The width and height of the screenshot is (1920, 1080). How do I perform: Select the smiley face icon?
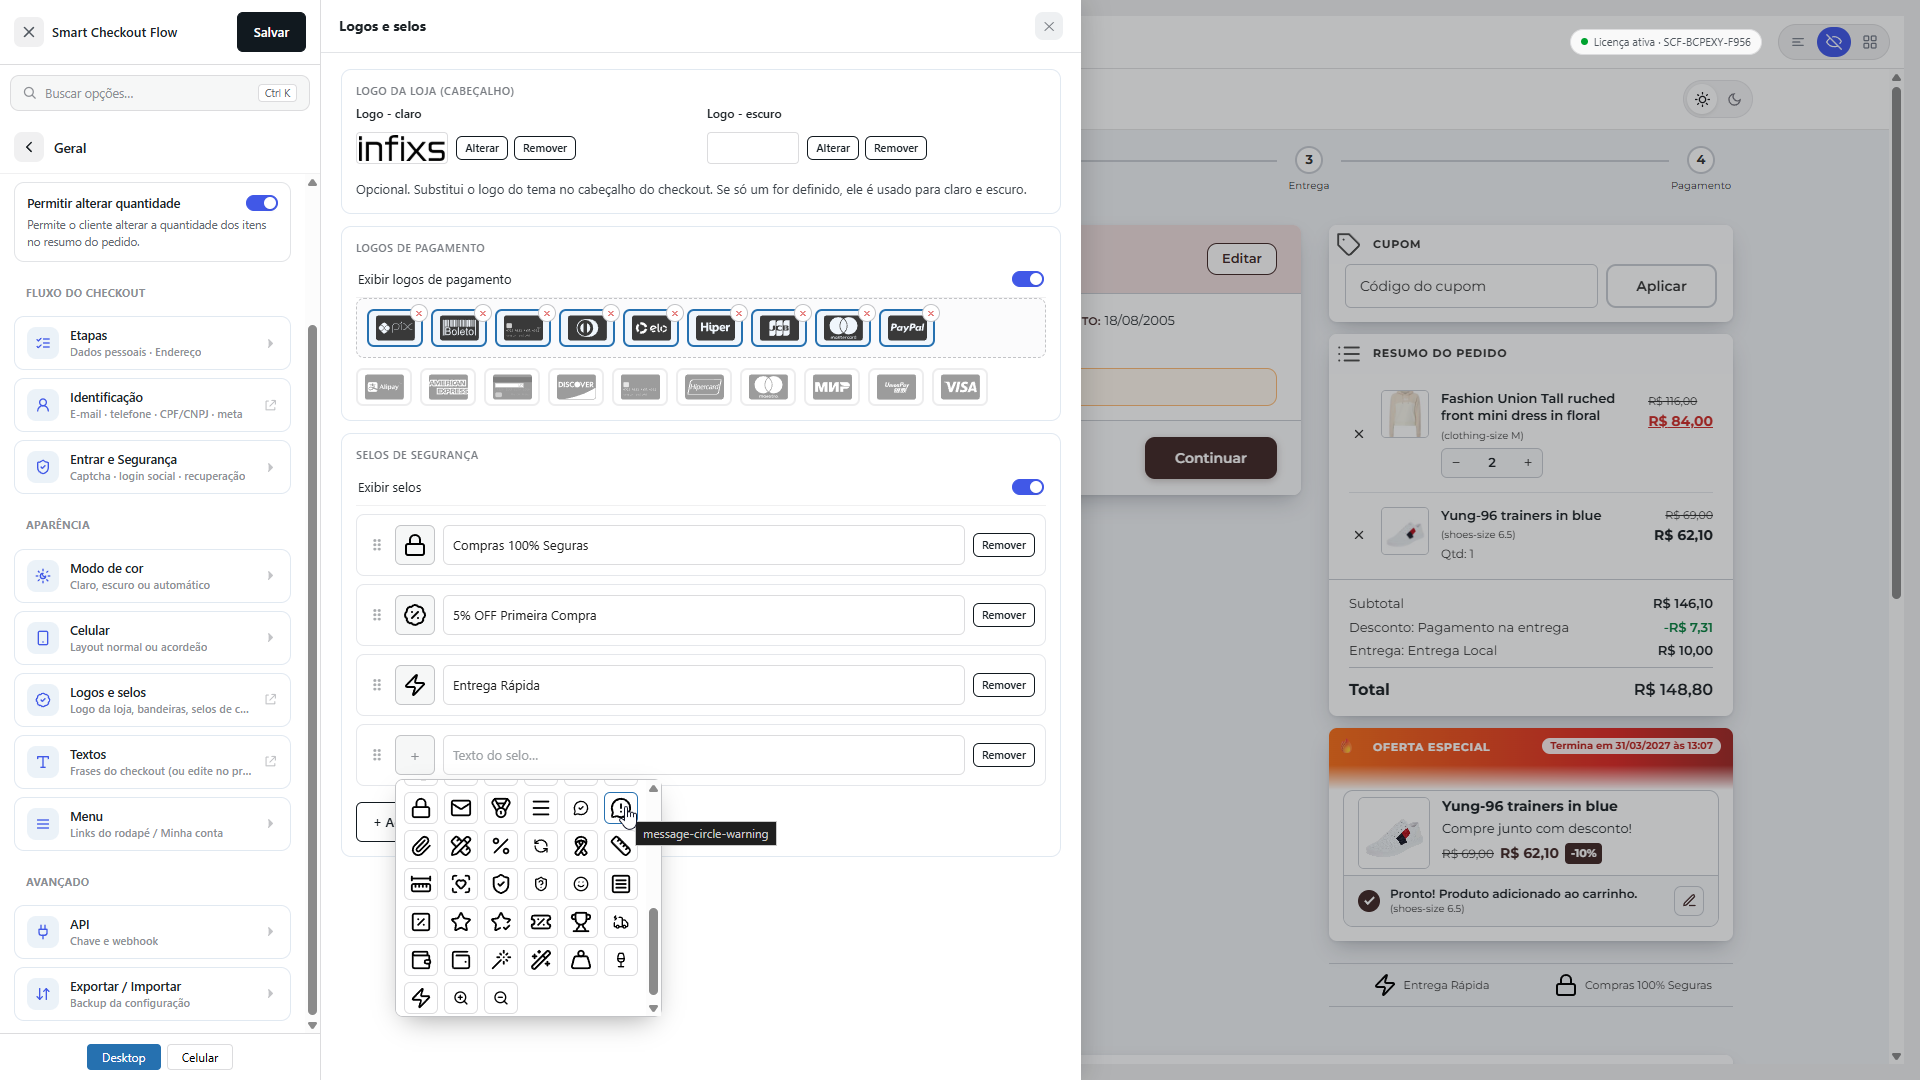coord(581,884)
